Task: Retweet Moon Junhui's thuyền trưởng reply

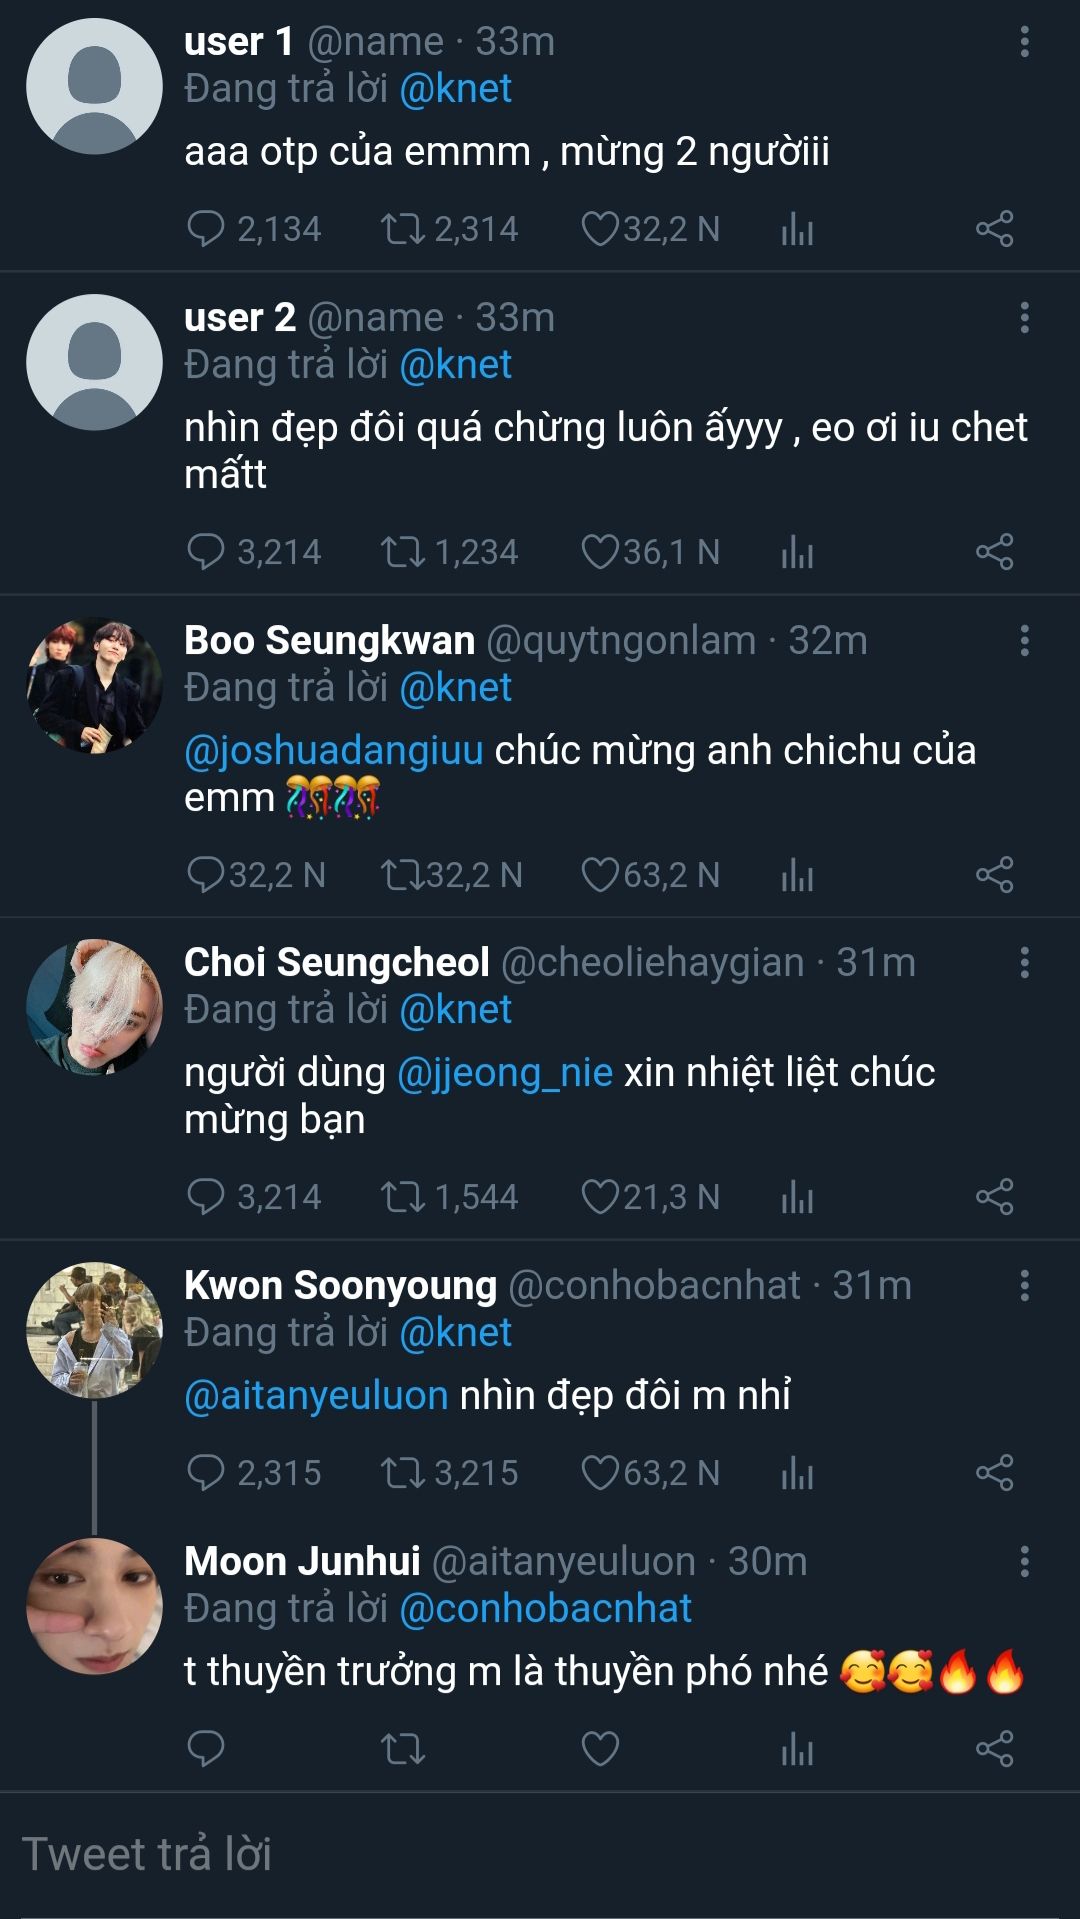Action: tap(403, 1748)
